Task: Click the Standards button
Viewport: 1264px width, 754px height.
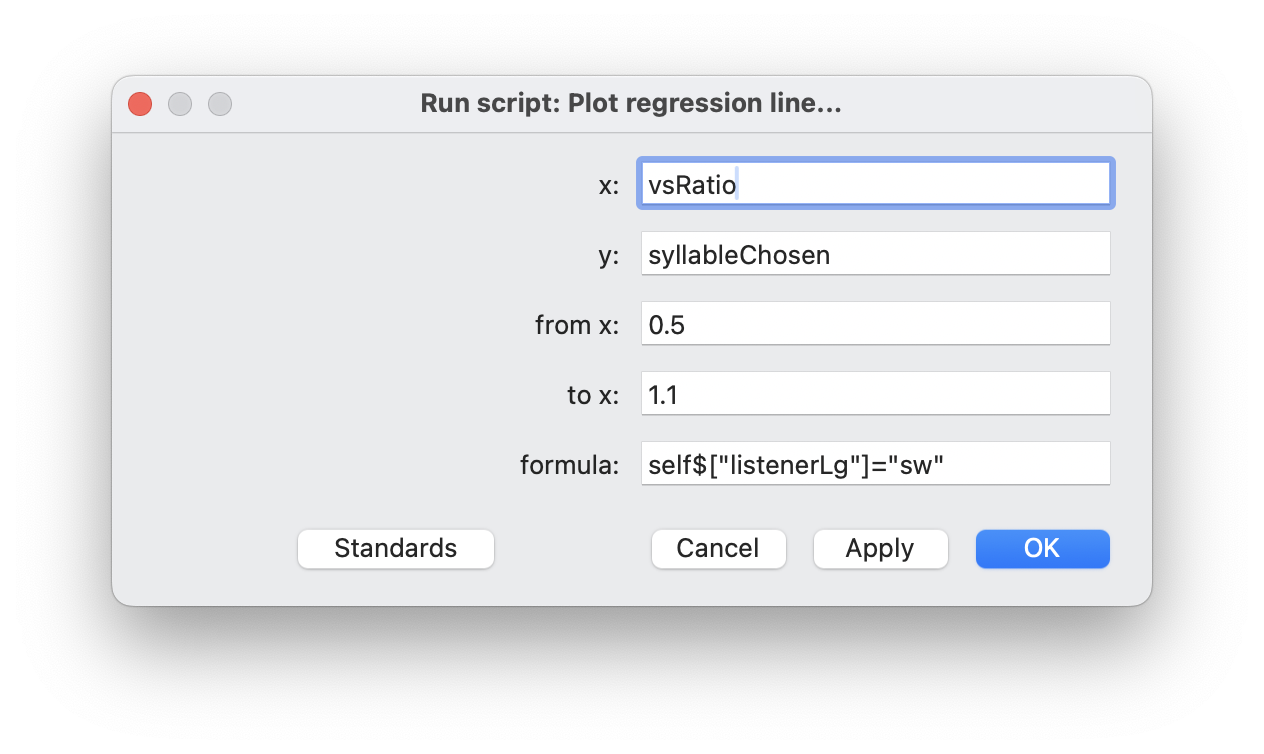Action: (x=395, y=548)
